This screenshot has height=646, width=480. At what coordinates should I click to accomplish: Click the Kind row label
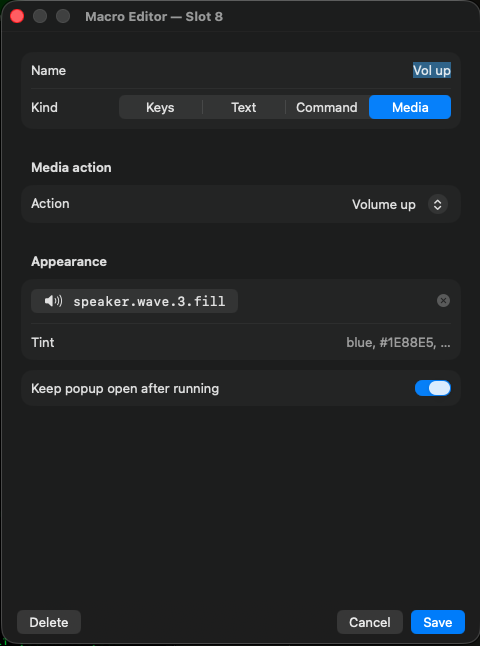point(44,108)
